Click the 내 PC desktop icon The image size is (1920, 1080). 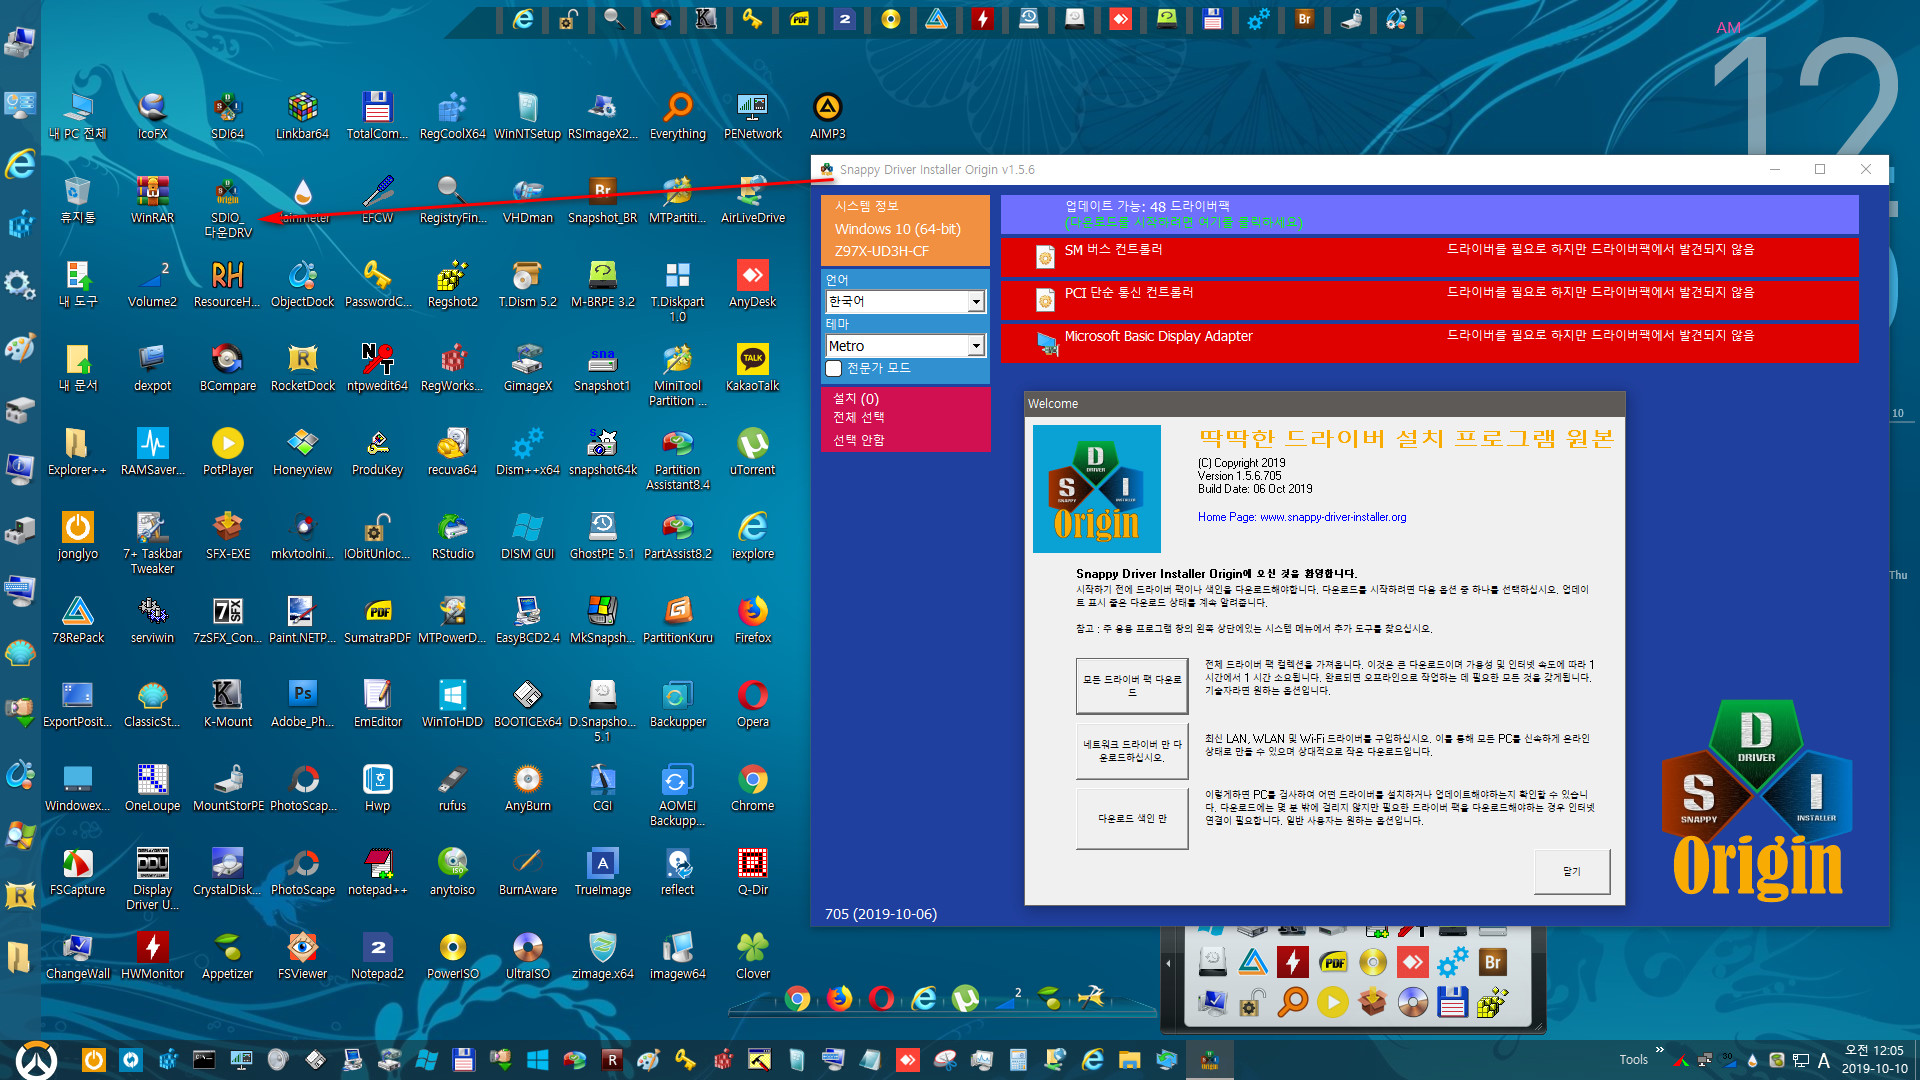click(77, 116)
